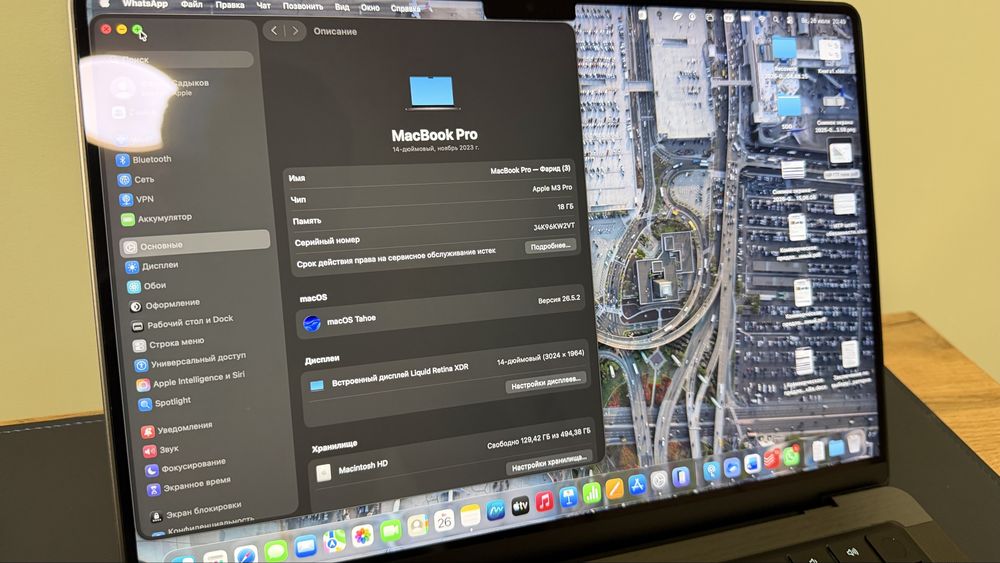1000x563 pixels.
Task: Open Аккумулятор battery settings
Action: pyautogui.click(x=156, y=218)
